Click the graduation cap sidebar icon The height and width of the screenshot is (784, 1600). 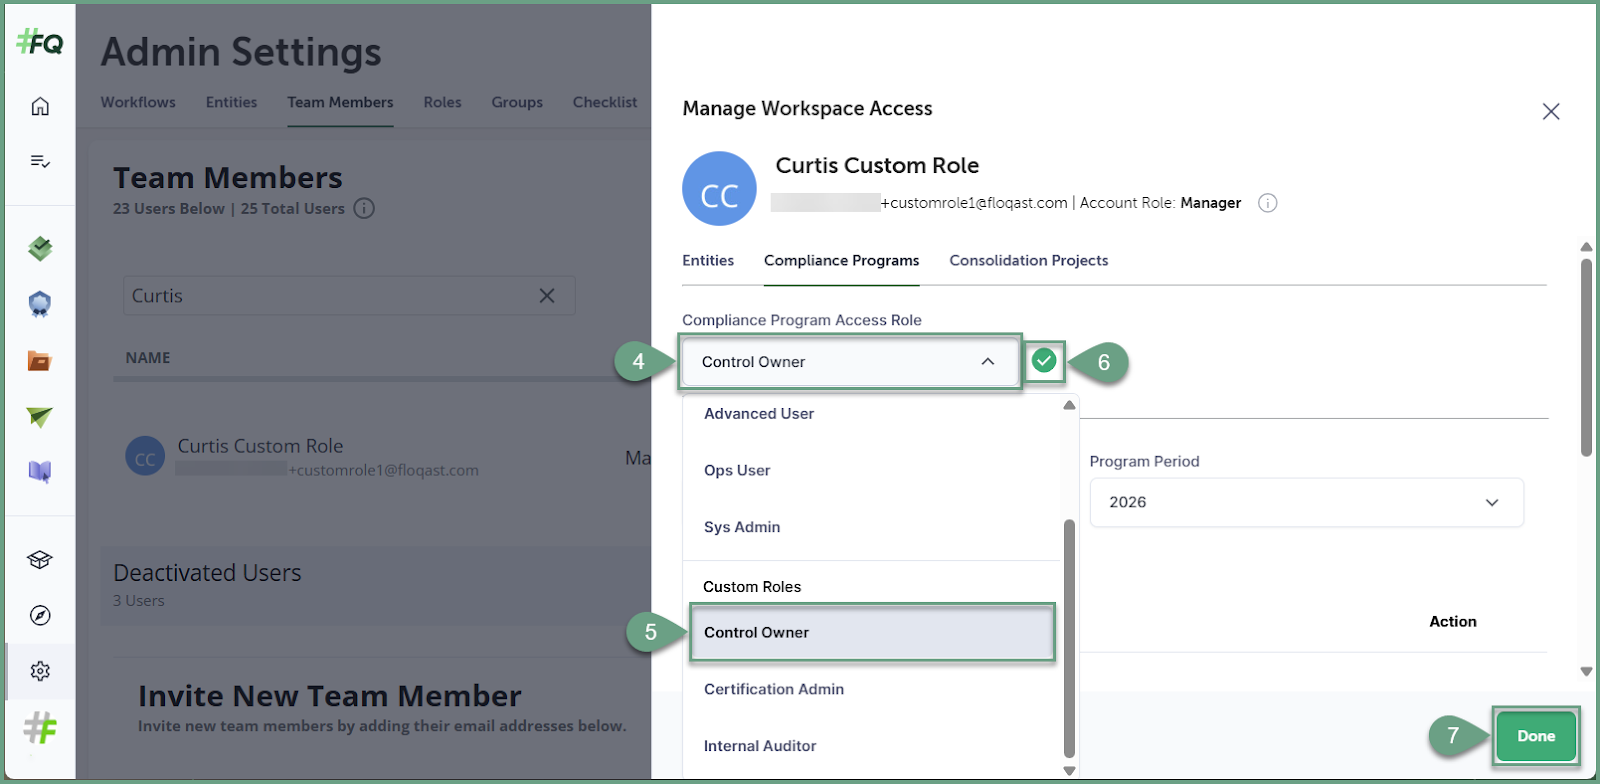[40, 559]
